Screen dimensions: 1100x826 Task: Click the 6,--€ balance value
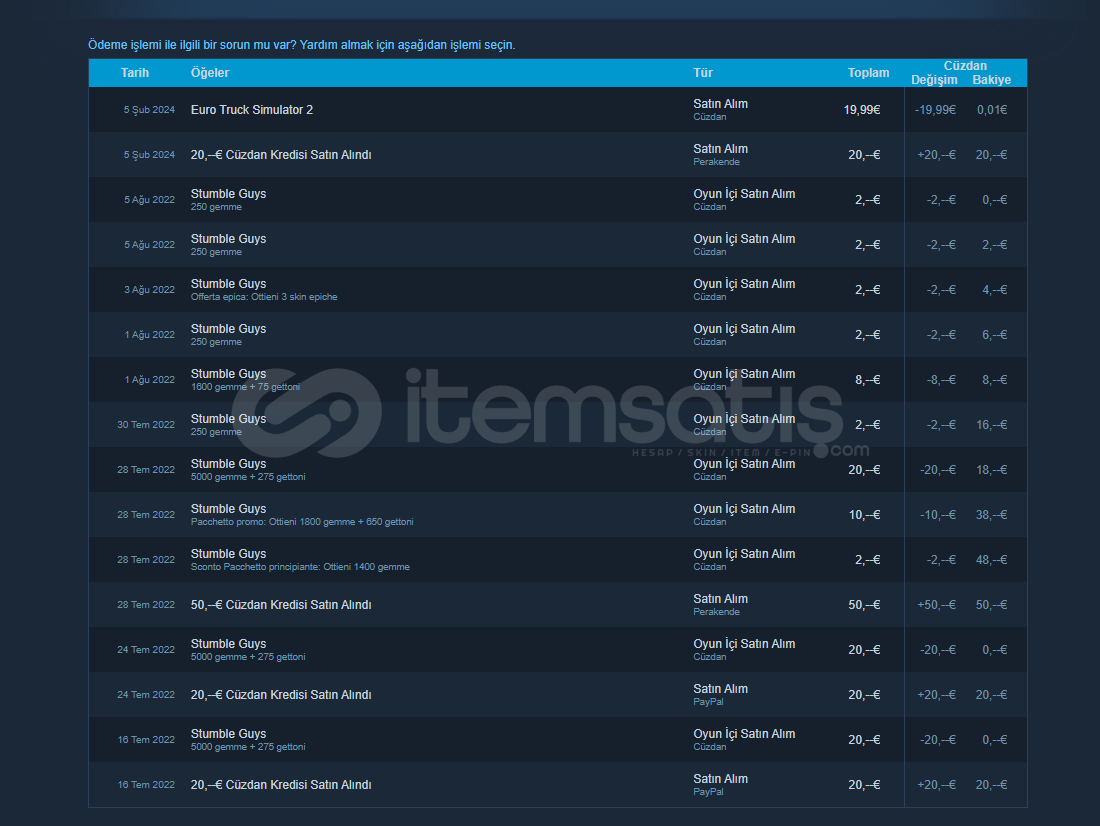pyautogui.click(x=995, y=335)
